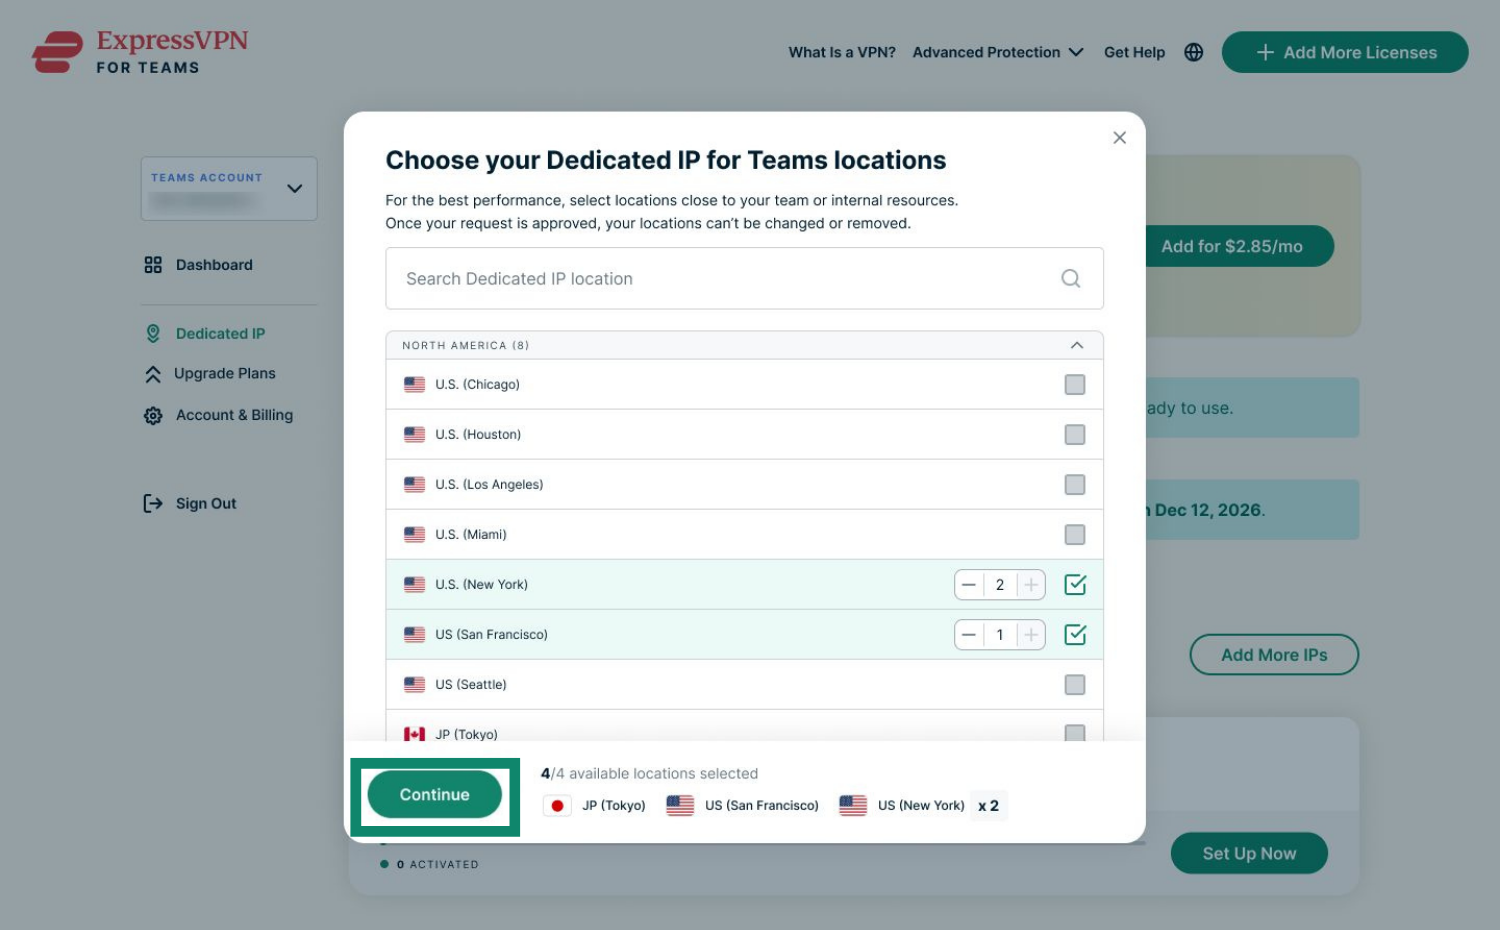Click the Dedicated IP pin icon
This screenshot has height=930, width=1500.
pos(153,334)
